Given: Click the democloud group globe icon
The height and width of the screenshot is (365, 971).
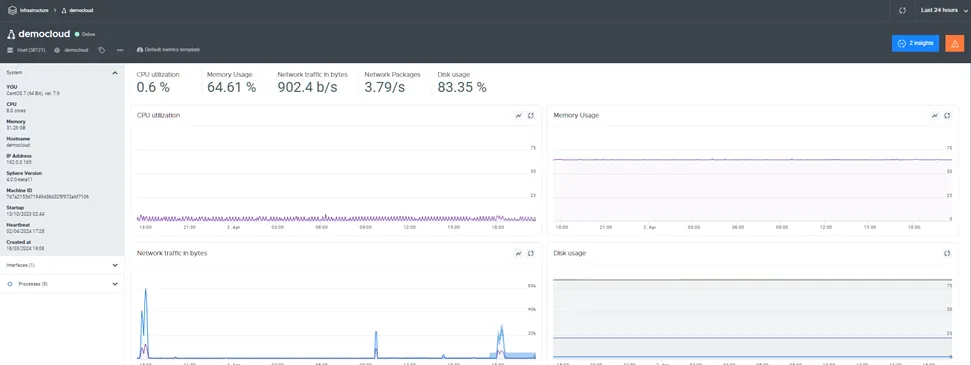Looking at the screenshot, I should pyautogui.click(x=57, y=50).
